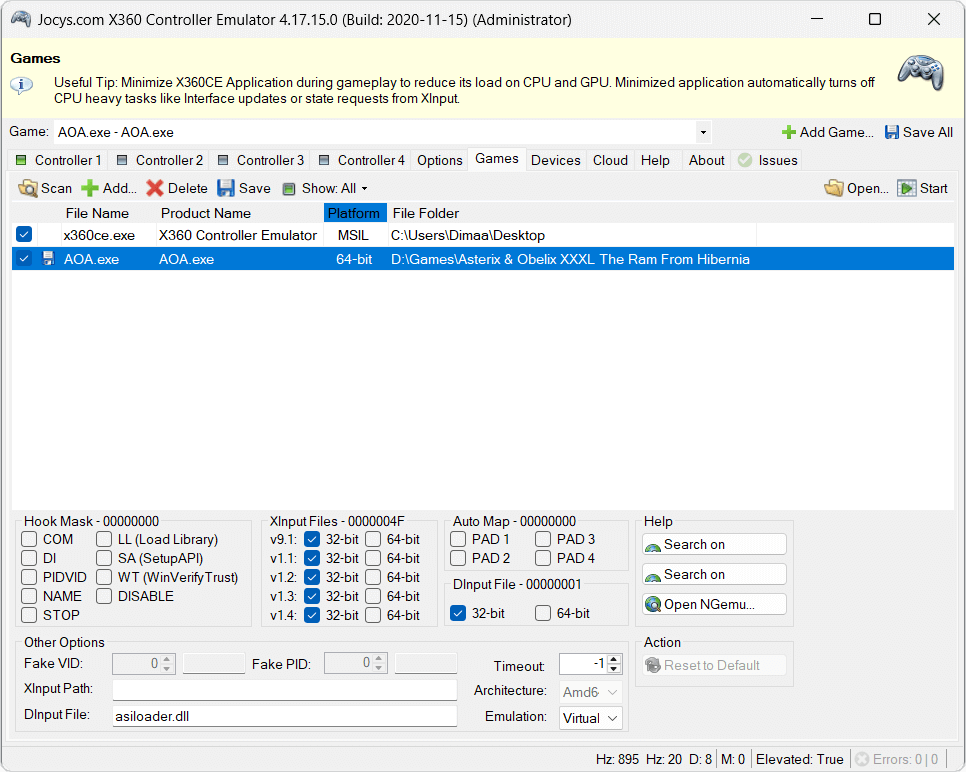Image resolution: width=966 pixels, height=772 pixels.
Task: Click the floppy disk Save icon in the toolbar
Action: (x=226, y=188)
